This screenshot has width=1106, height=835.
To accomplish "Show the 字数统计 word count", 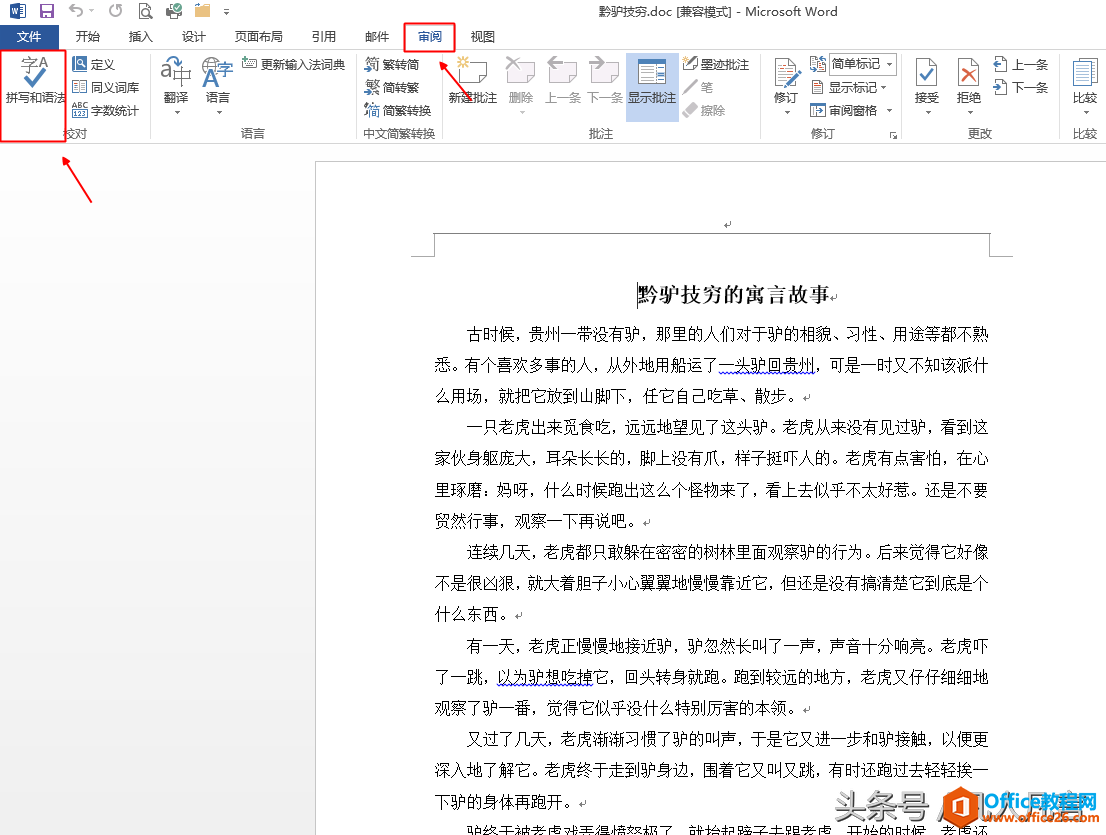I will (106, 111).
